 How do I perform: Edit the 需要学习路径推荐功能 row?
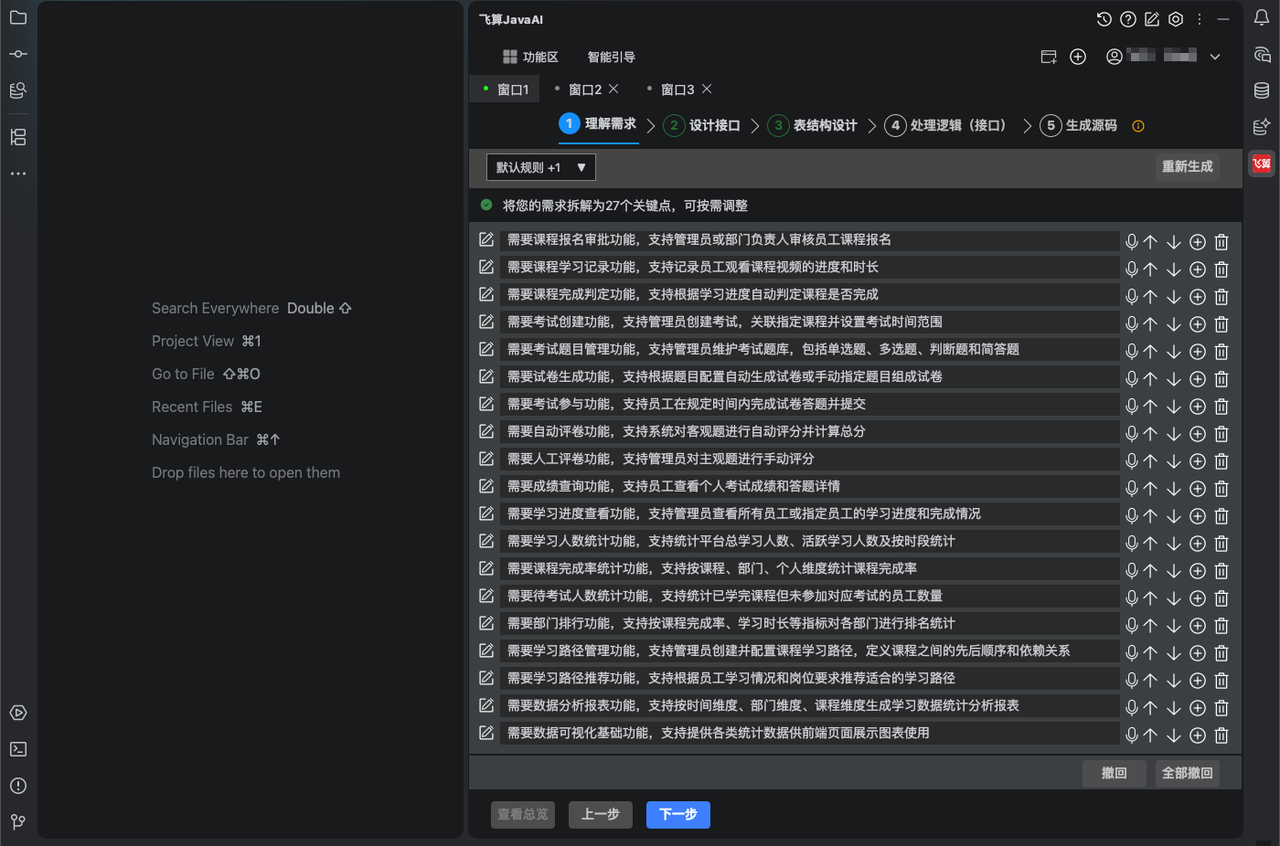(x=486, y=678)
